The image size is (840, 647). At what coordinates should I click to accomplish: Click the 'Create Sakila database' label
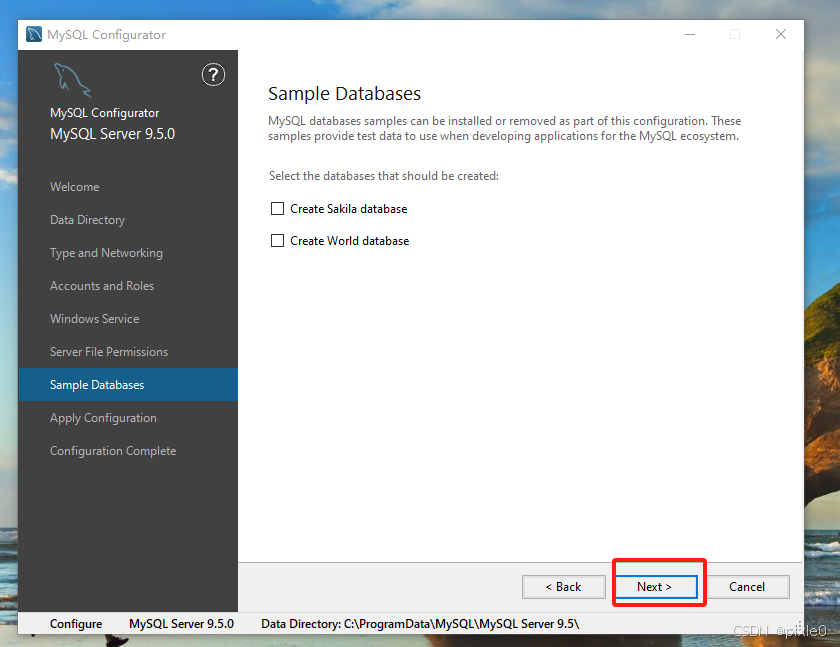[x=349, y=209]
